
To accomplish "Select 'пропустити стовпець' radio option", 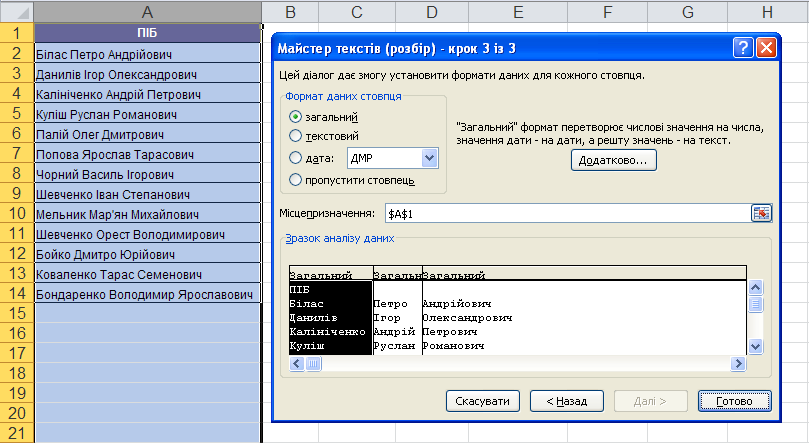I will pos(295,179).
